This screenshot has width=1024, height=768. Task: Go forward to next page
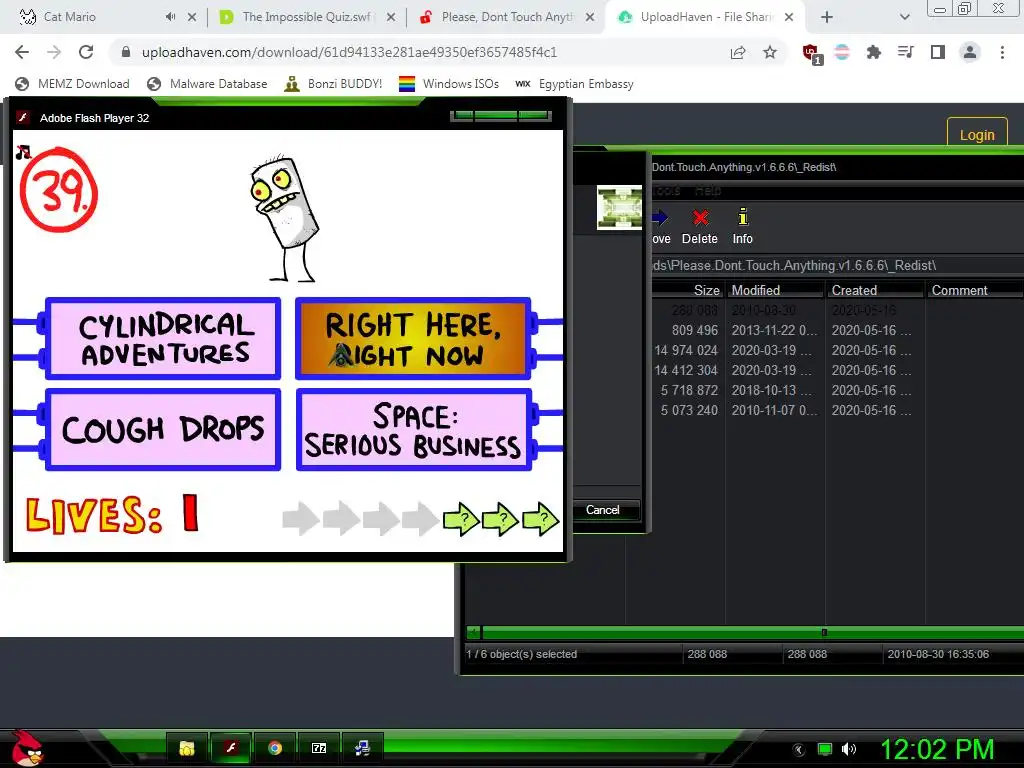click(54, 52)
